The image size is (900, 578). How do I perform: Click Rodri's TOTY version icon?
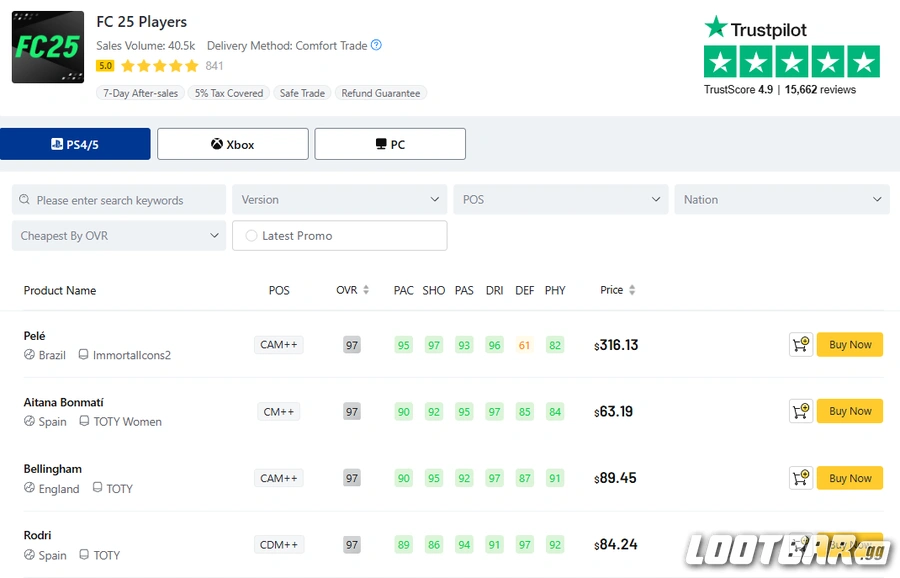[x=84, y=554]
